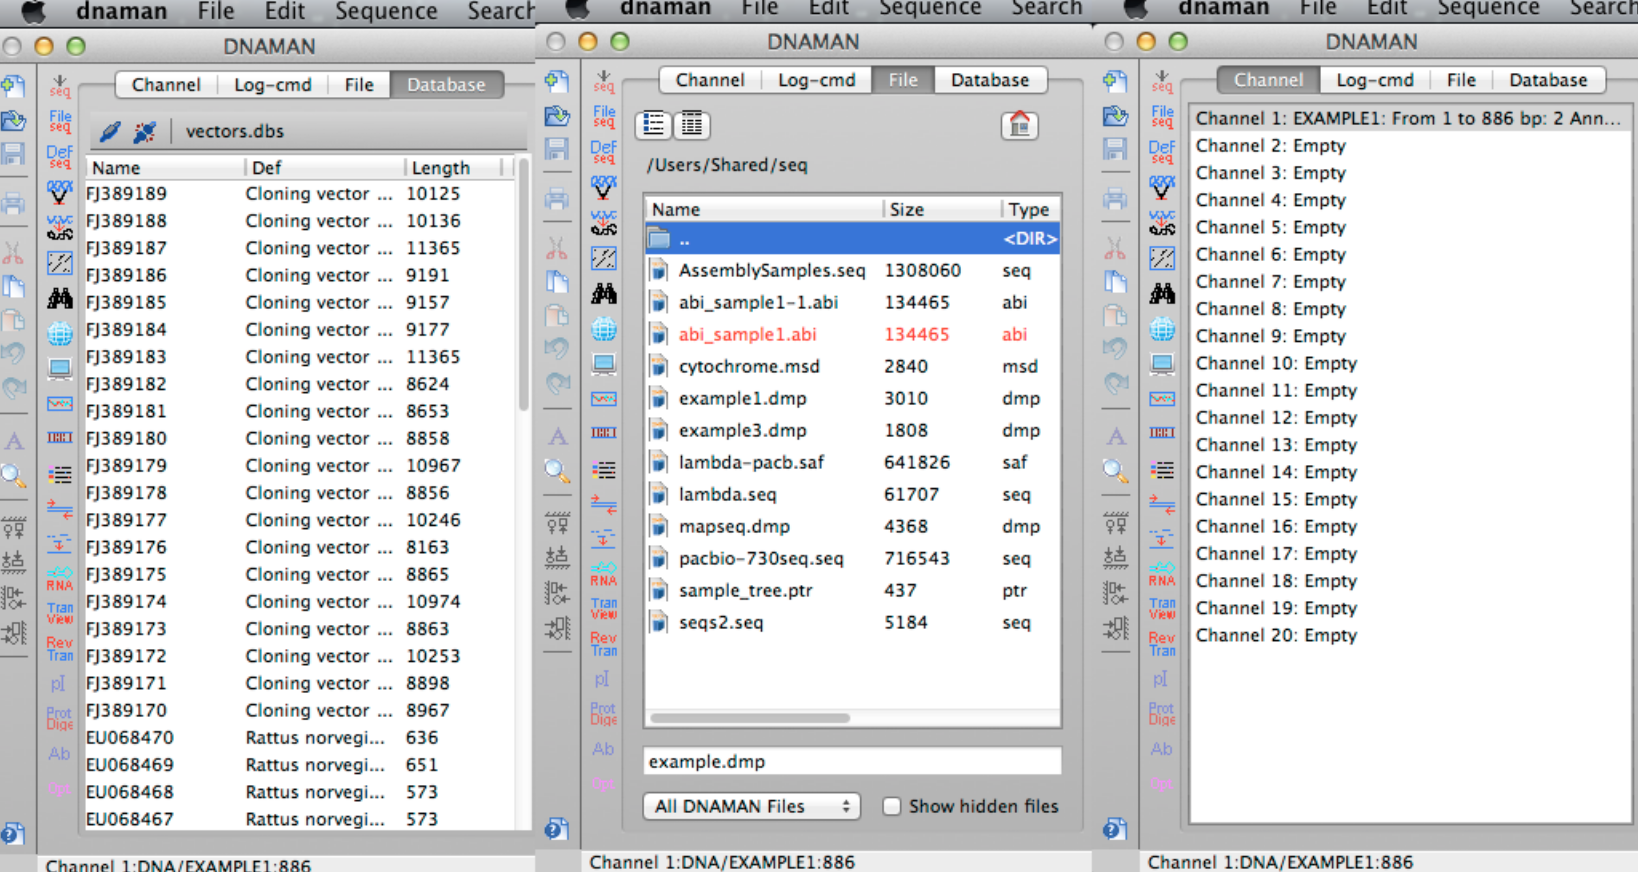Viewport: 1638px width, 872px height.
Task: Open the File menu in right window menu bar
Action: coord(1317,8)
